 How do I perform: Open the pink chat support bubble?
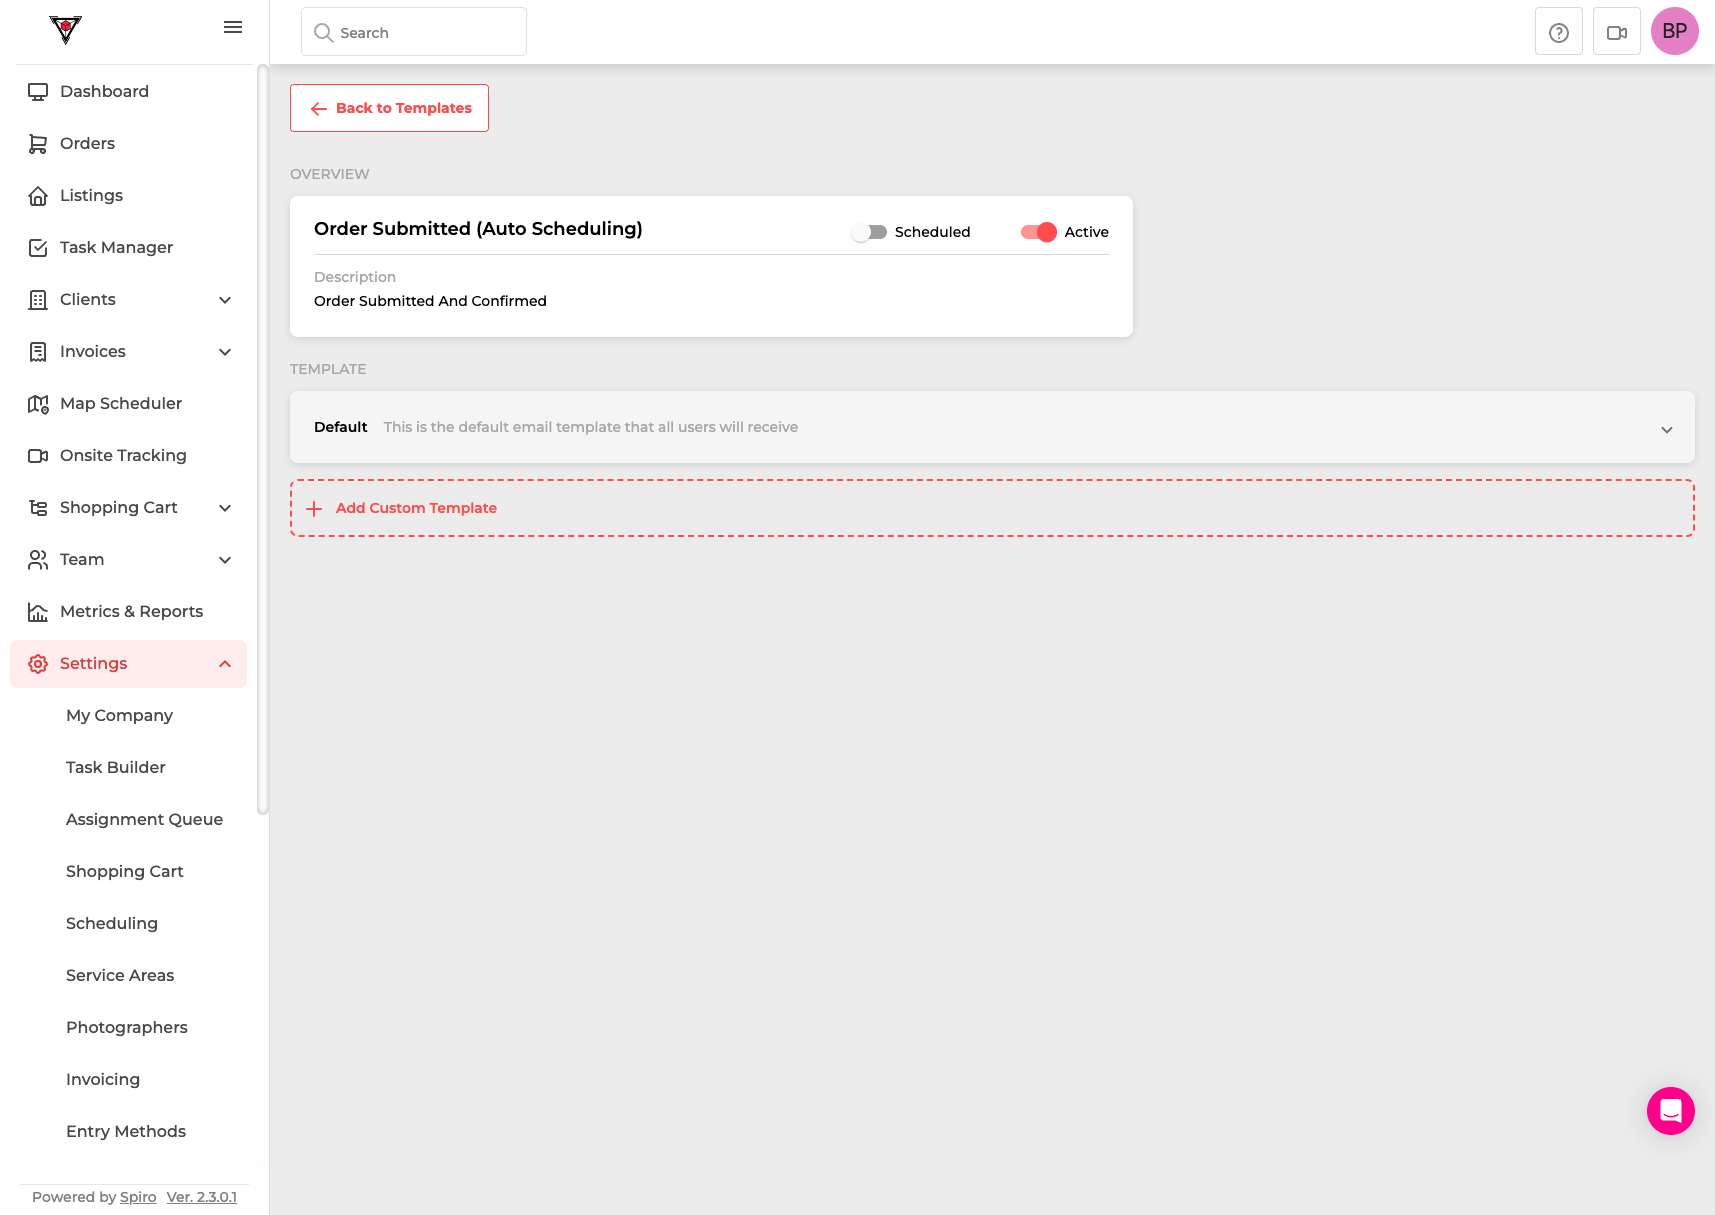[1670, 1110]
